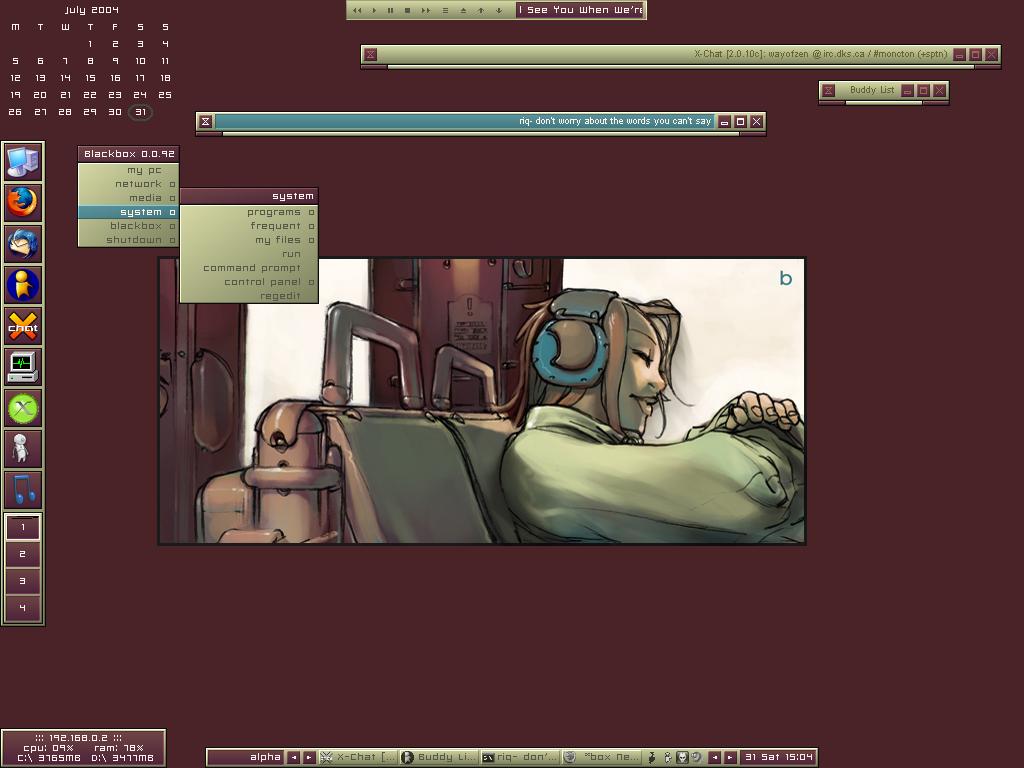Expand the media submenu
Viewport: 1024px width, 768px height.
tap(128, 198)
